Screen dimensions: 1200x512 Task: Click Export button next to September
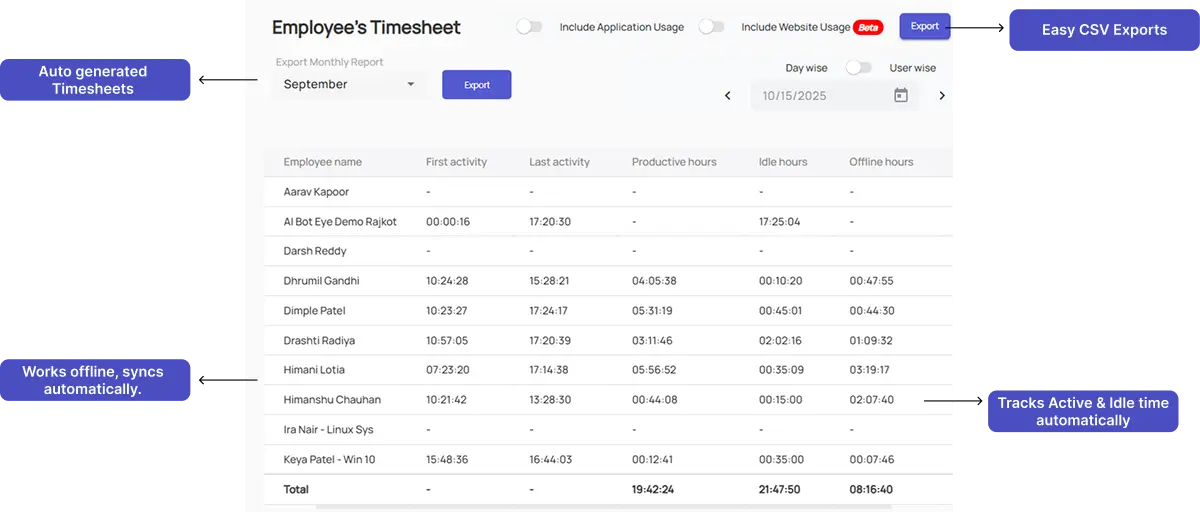pos(477,85)
